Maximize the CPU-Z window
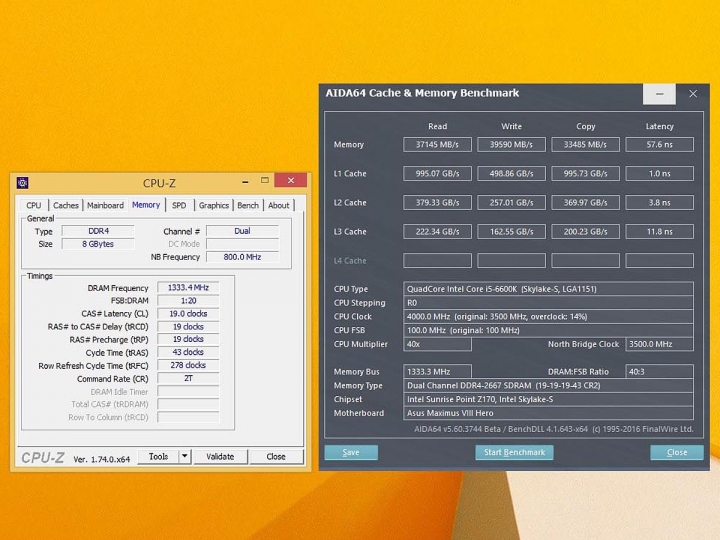720x540 pixels. 264,181
